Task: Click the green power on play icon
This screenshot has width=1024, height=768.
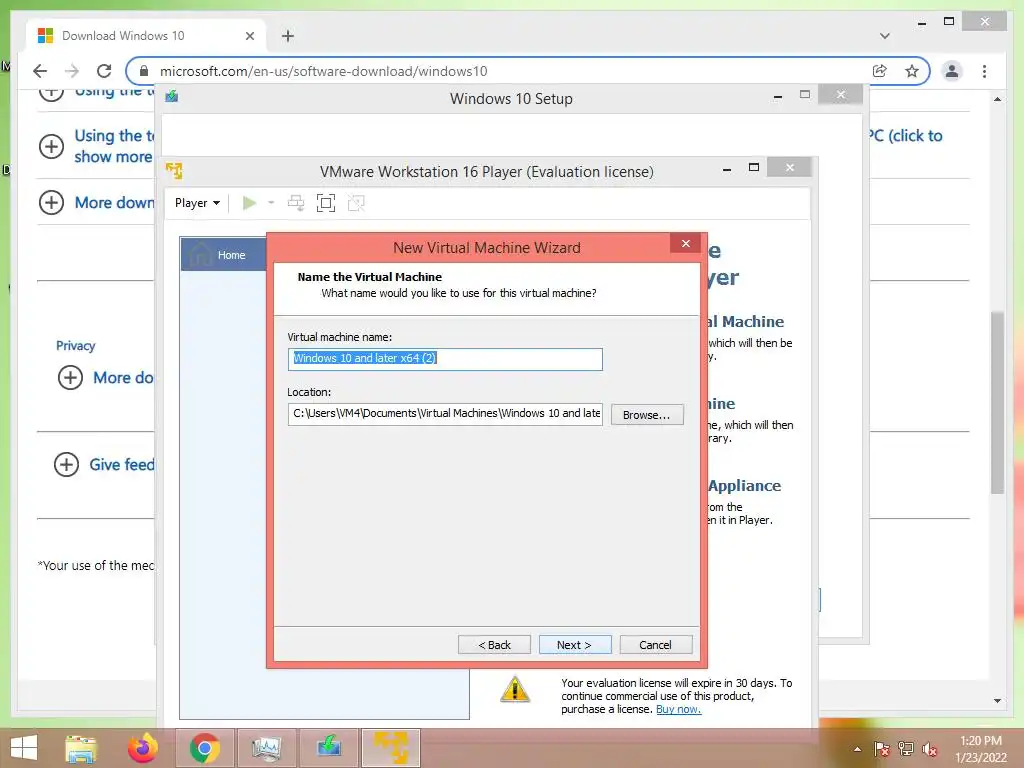Action: click(249, 203)
